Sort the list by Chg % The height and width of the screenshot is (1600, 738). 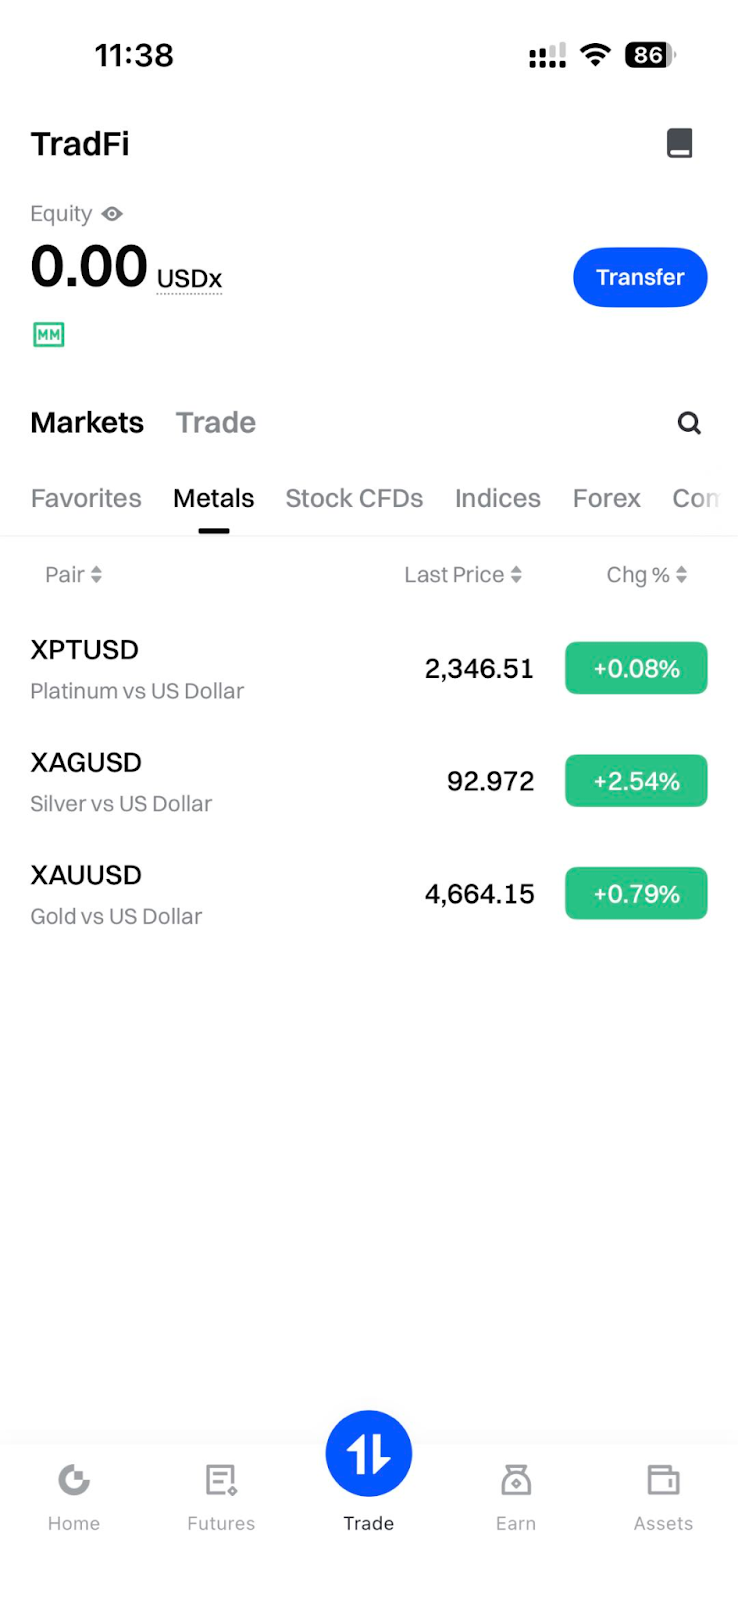646,575
